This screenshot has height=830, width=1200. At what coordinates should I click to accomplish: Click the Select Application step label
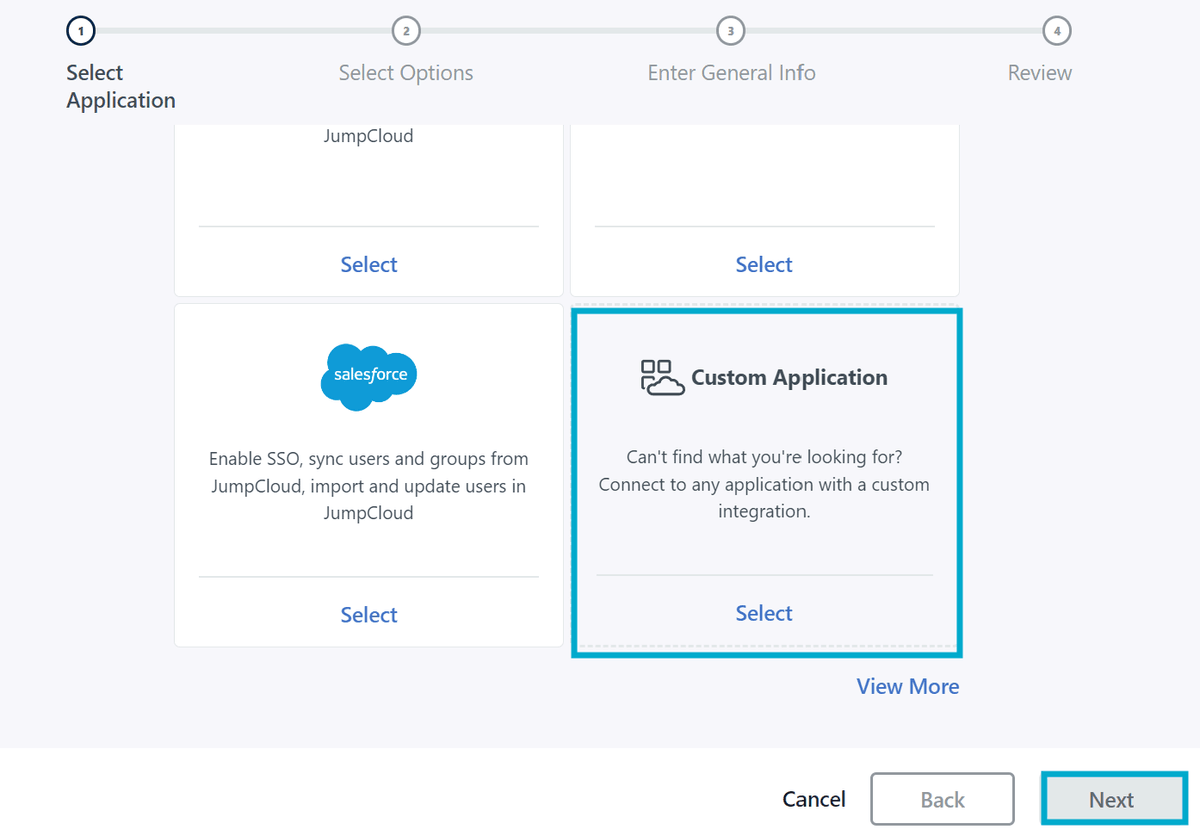click(x=120, y=86)
